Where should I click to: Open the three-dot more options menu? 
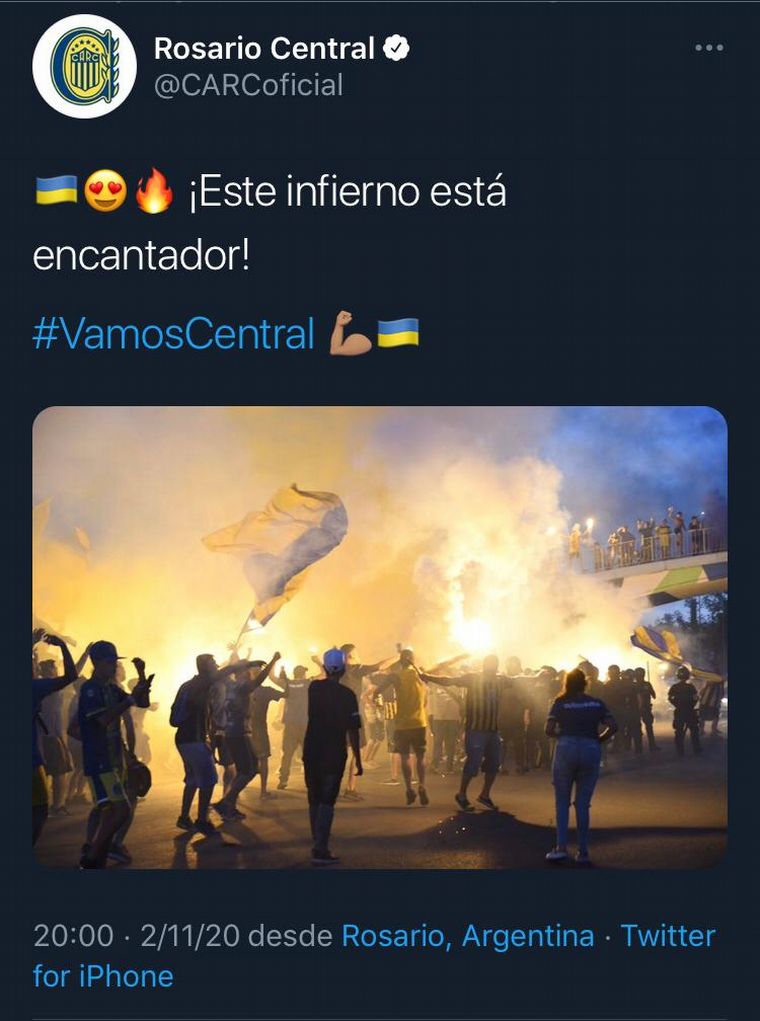709,48
